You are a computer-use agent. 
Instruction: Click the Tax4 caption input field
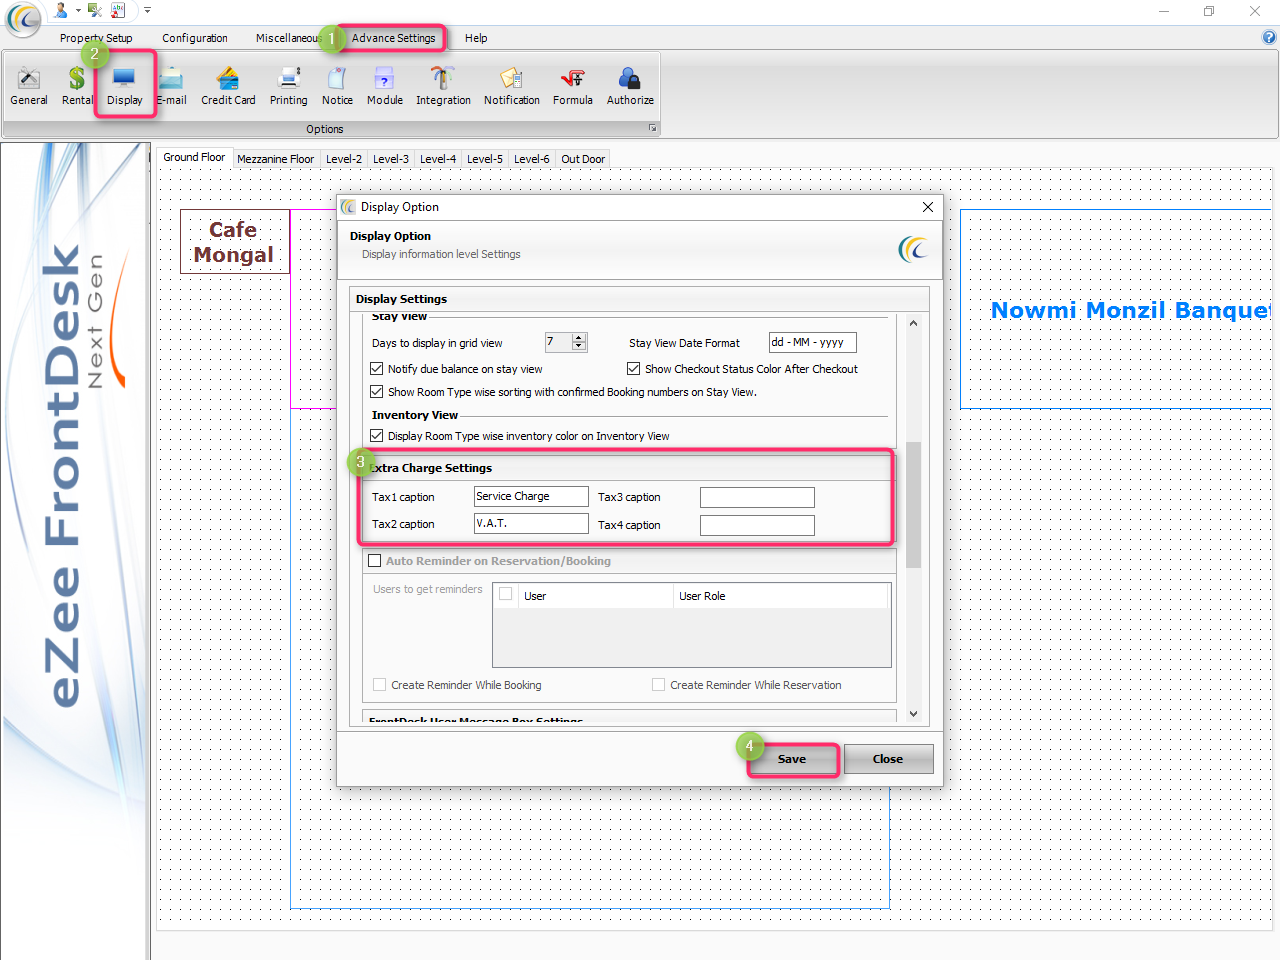pos(757,525)
